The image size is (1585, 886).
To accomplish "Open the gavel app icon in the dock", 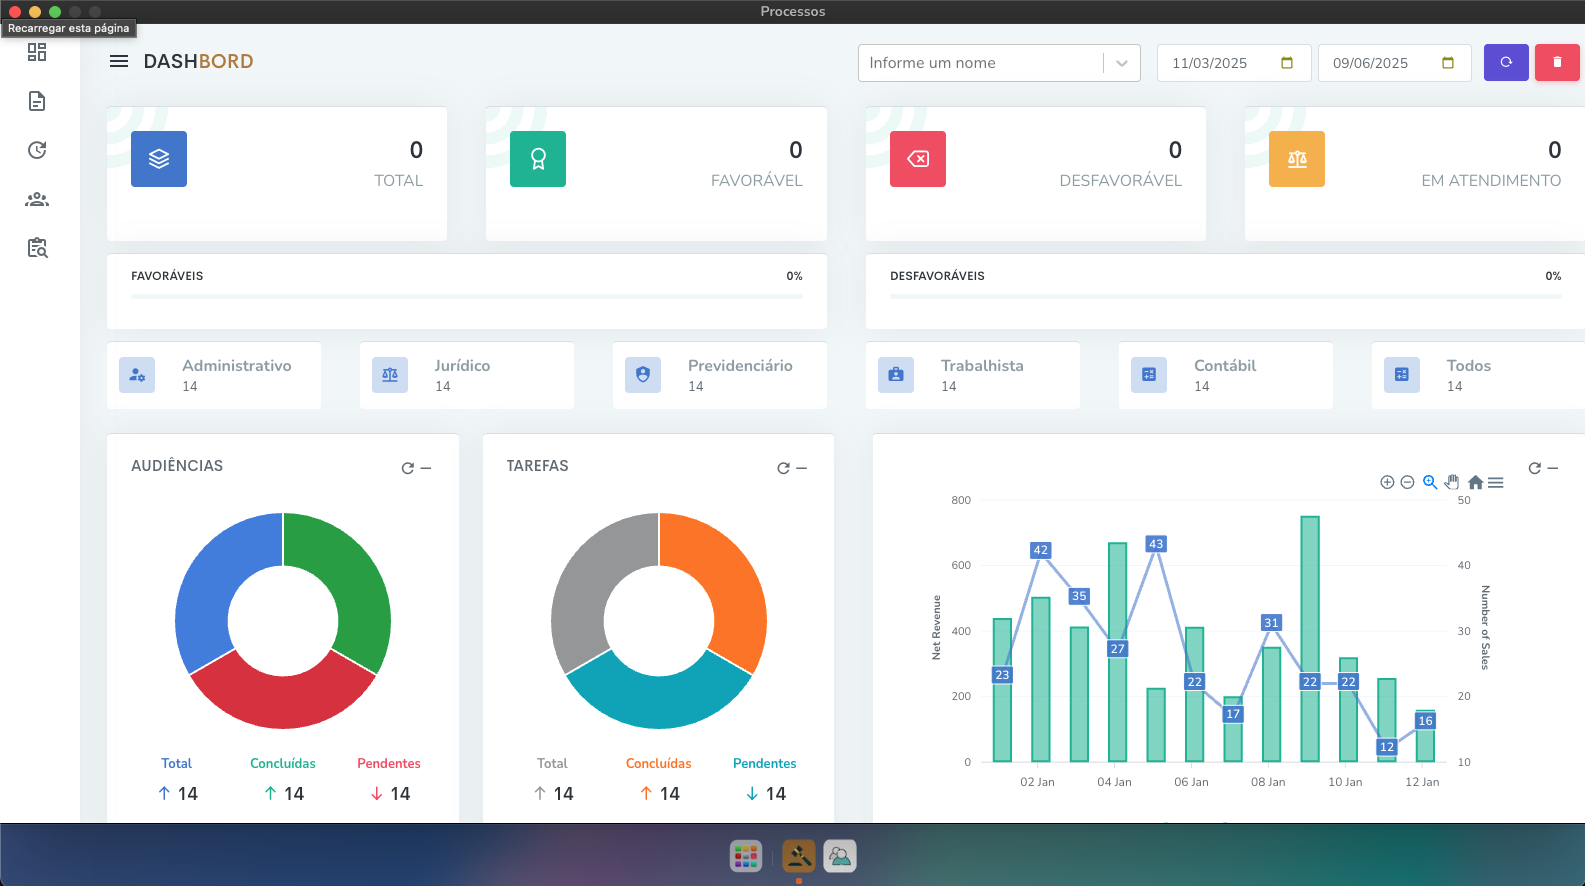I will 799,856.
